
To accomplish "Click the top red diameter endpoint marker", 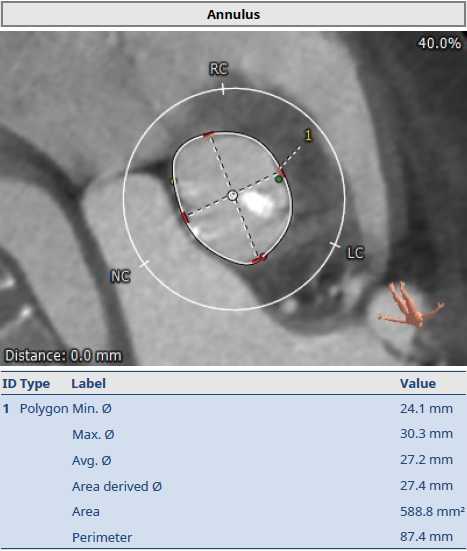I will coord(208,134).
